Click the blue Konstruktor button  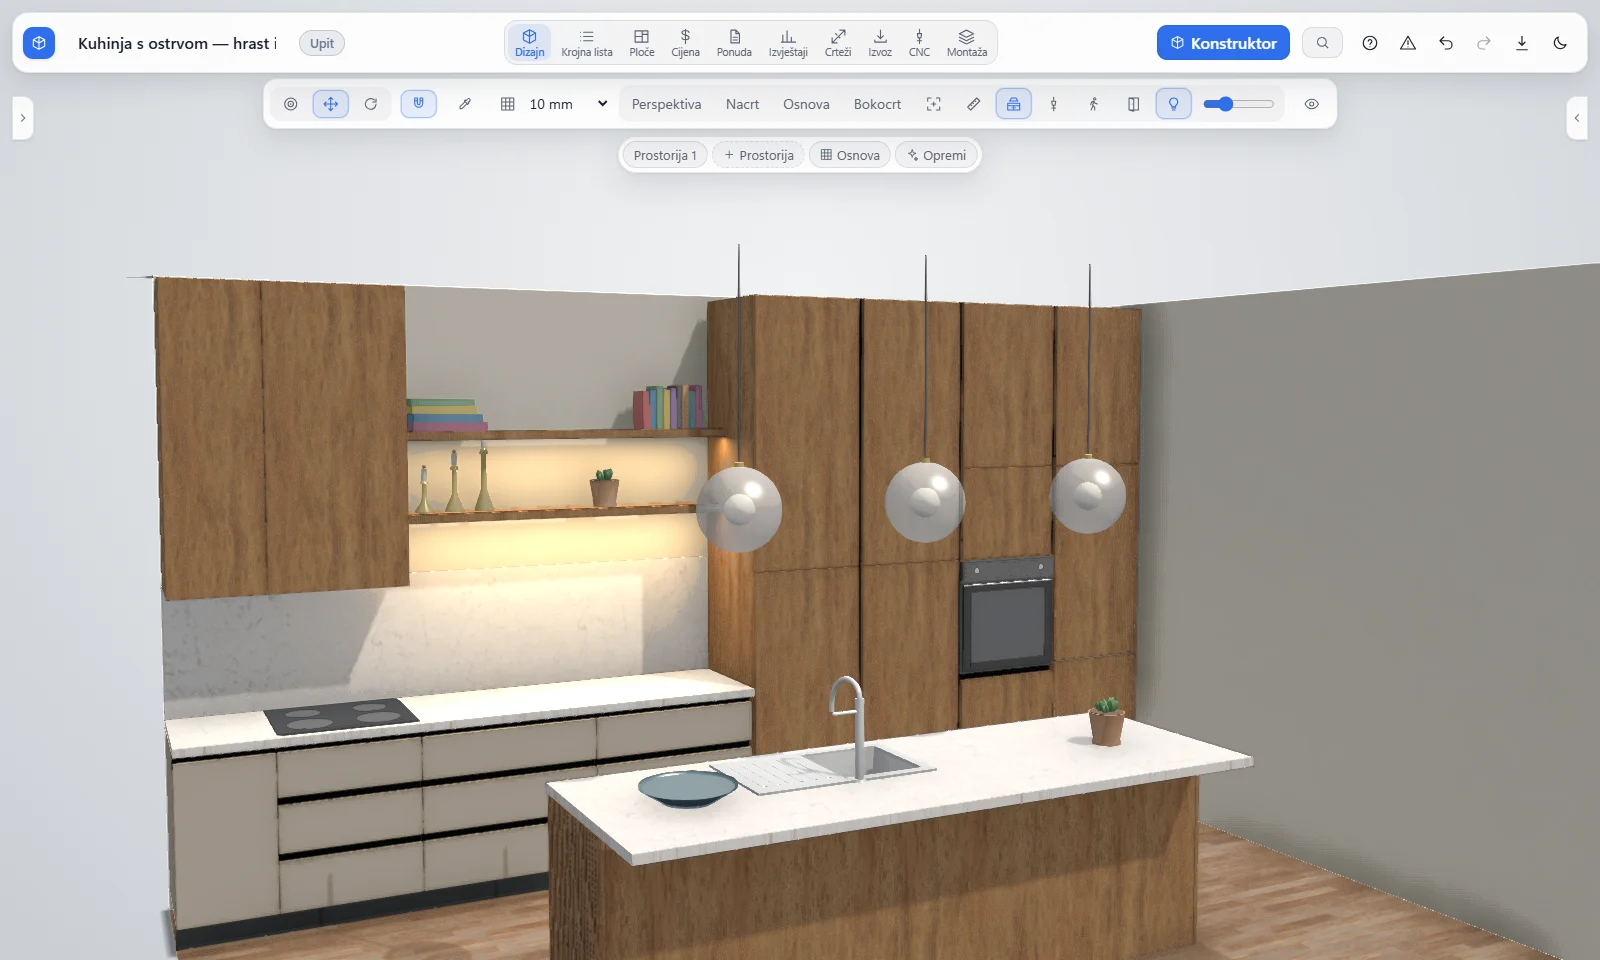pos(1223,43)
